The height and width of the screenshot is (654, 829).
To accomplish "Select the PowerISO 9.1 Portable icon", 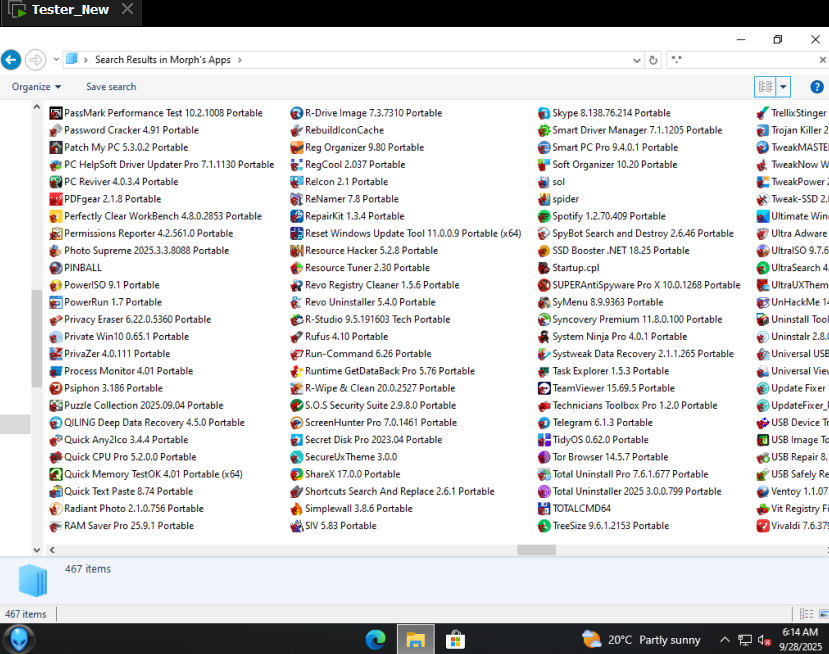I will pos(56,285).
